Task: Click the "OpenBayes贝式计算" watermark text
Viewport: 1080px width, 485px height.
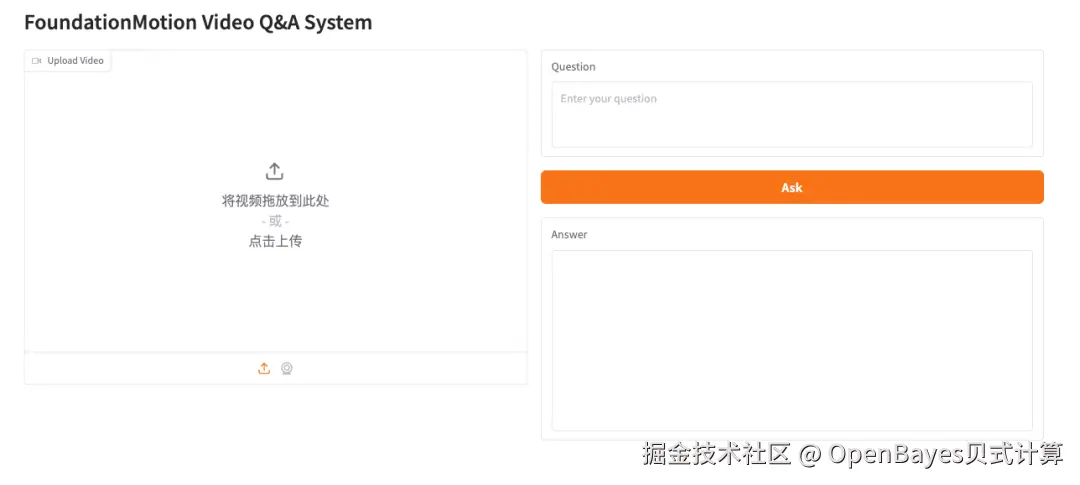Action: (x=945, y=455)
